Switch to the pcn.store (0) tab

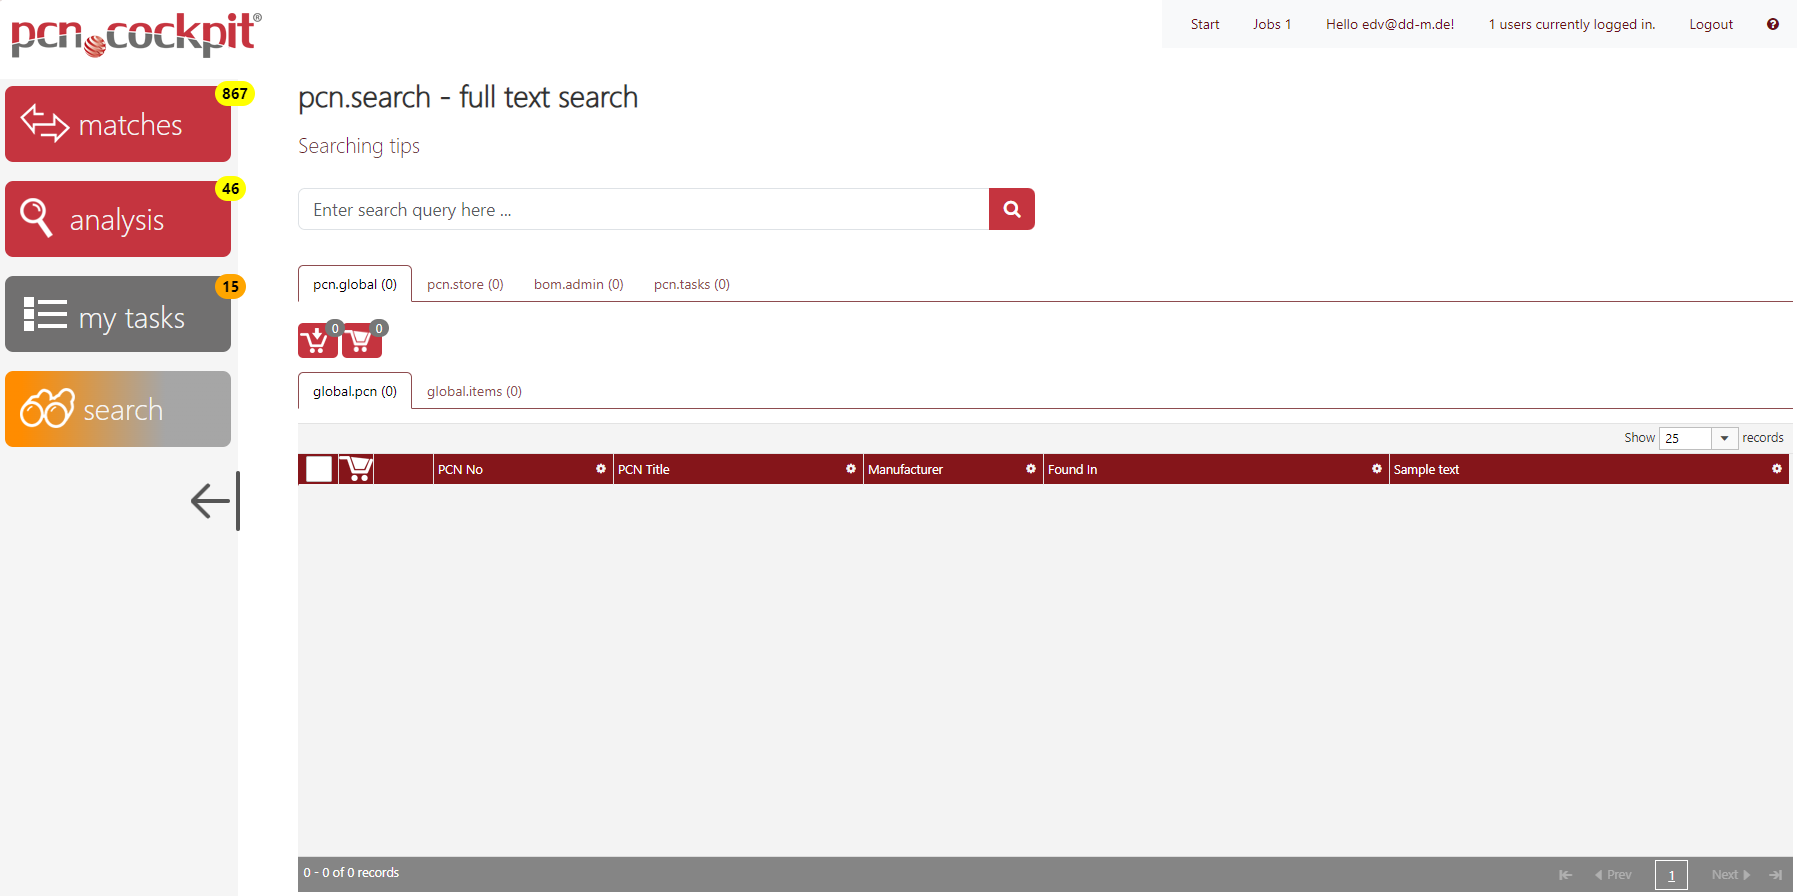[465, 284]
